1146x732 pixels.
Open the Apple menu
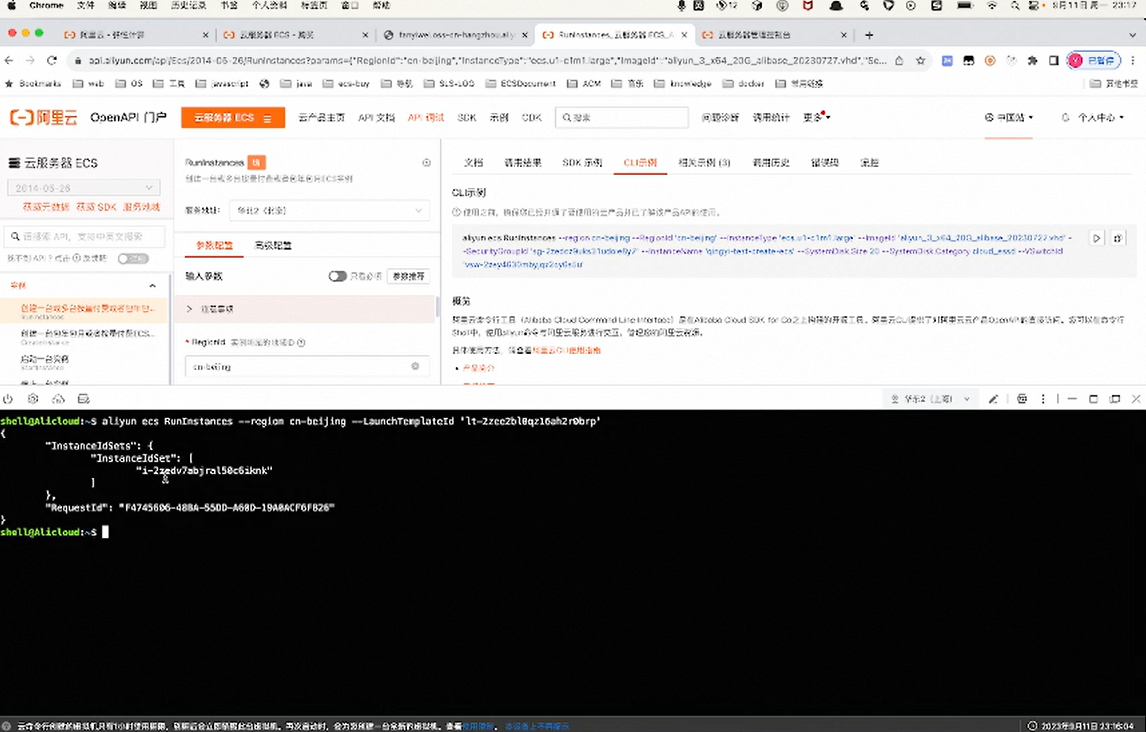[11, 5]
